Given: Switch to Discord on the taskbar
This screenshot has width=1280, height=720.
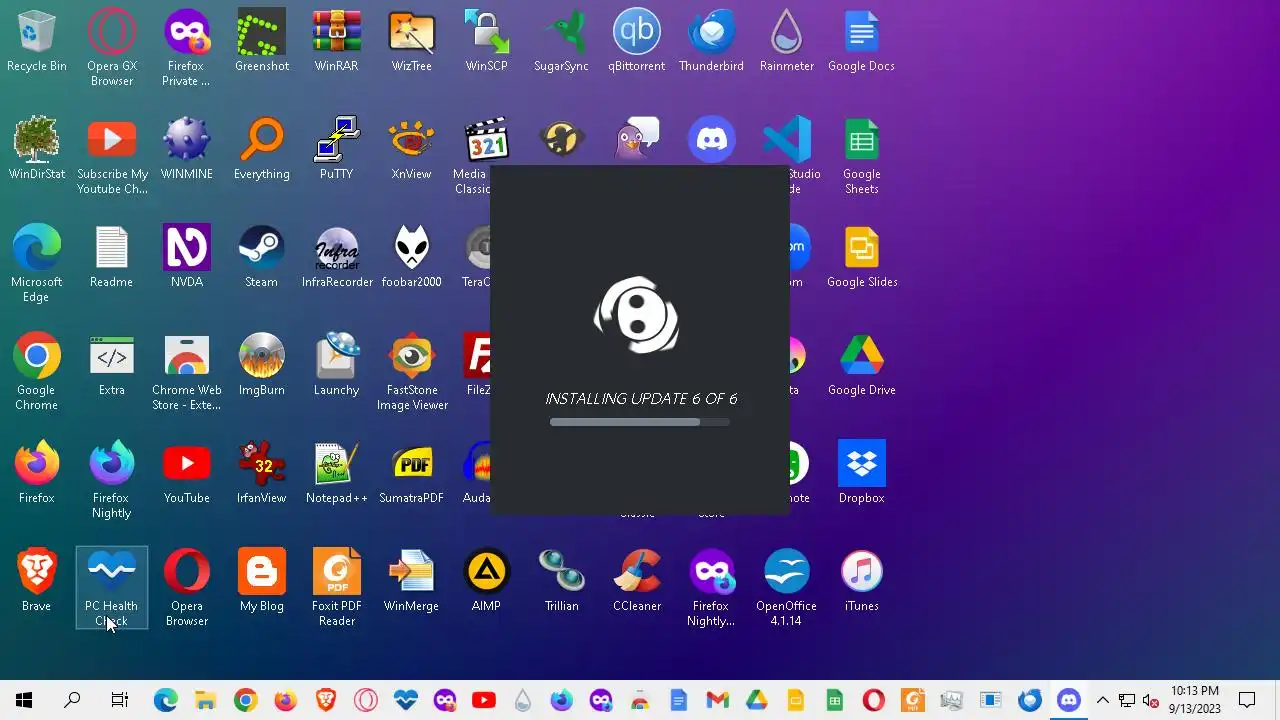Looking at the screenshot, I should click(x=1069, y=700).
